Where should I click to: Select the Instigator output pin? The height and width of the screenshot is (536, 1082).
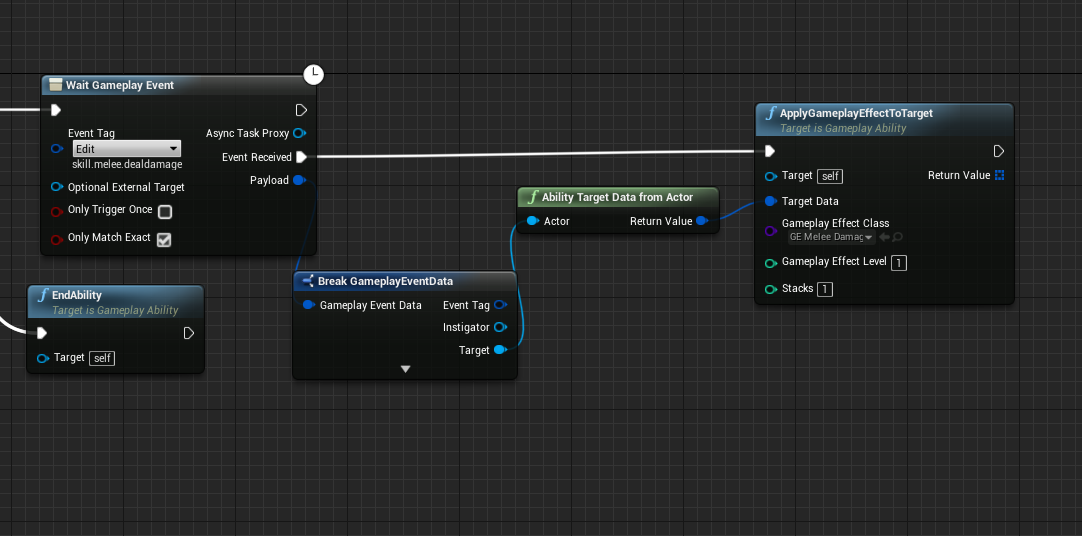point(501,327)
